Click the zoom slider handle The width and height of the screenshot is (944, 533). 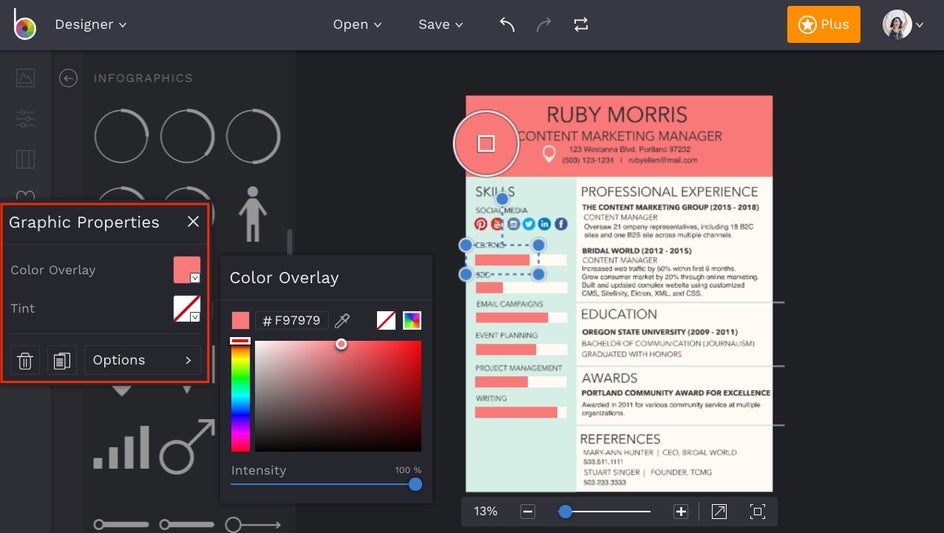pos(565,511)
